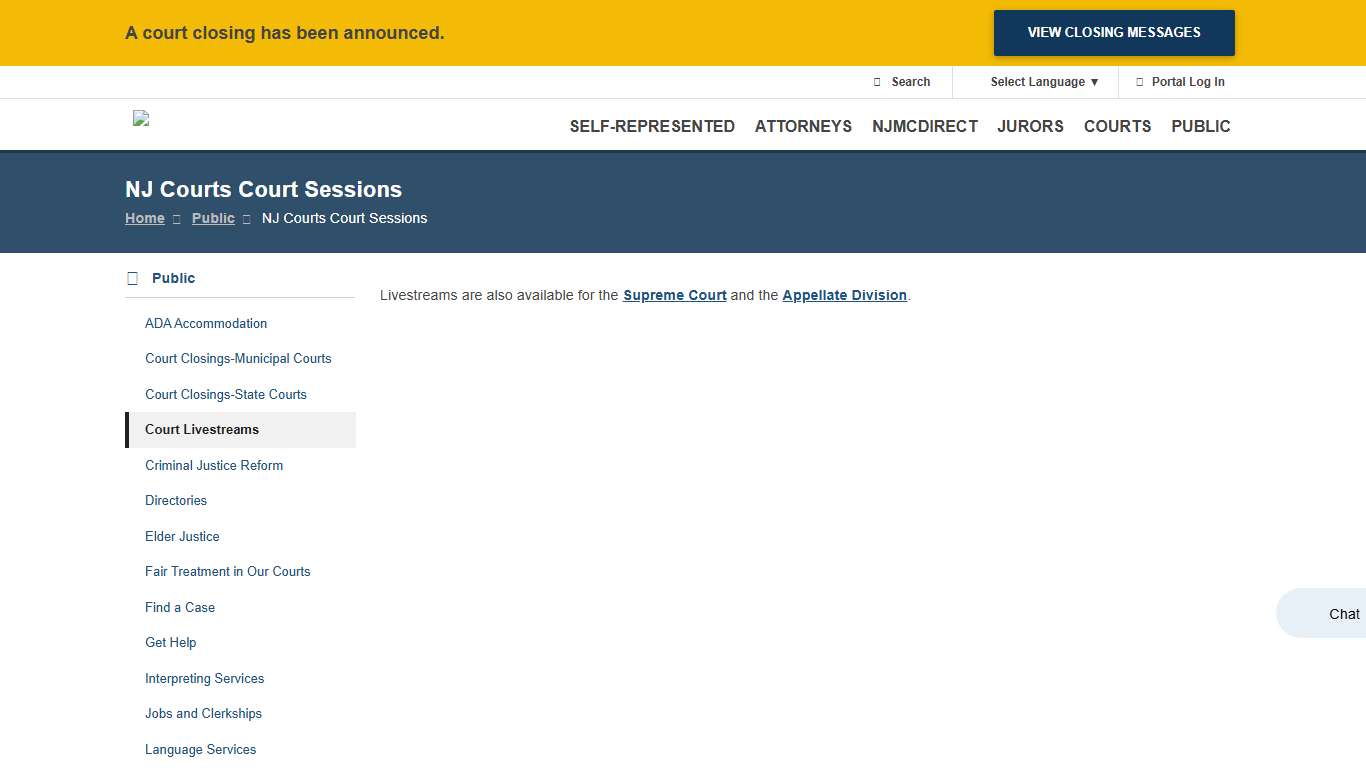Open the COURTS navigation menu
The width and height of the screenshot is (1366, 768).
pos(1117,126)
